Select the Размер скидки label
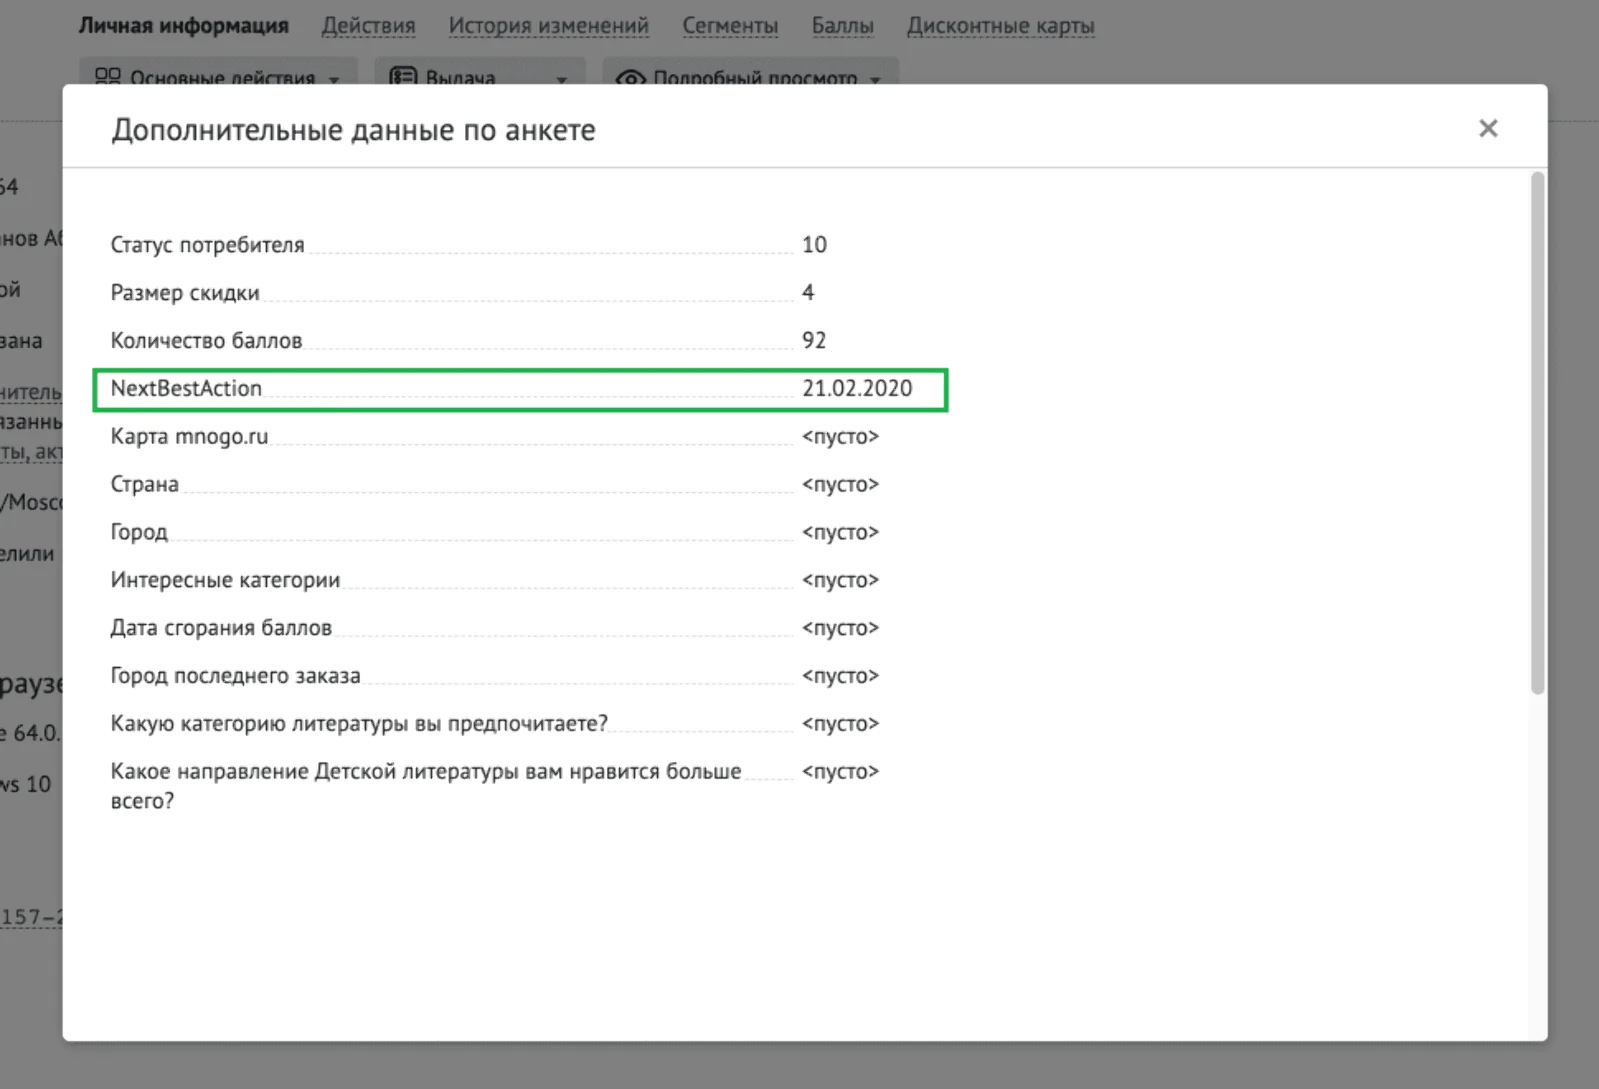 pyautogui.click(x=185, y=293)
